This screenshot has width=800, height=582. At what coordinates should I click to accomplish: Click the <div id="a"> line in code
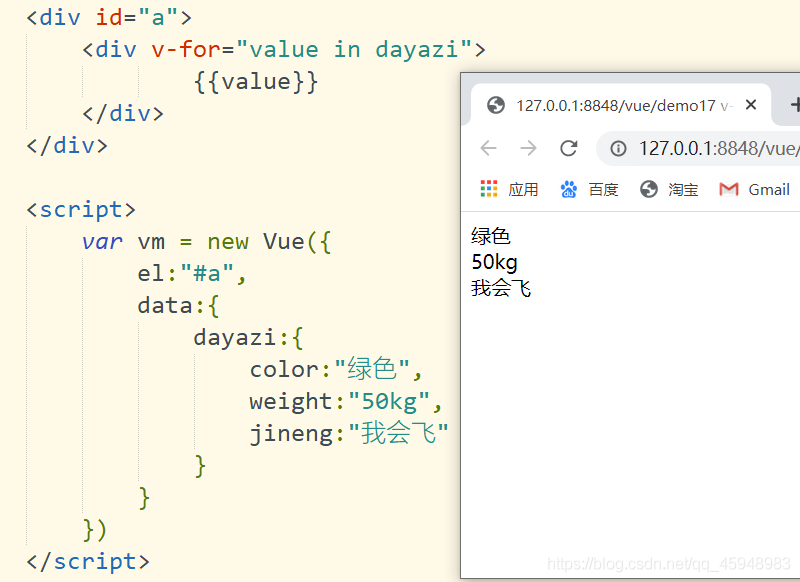(109, 17)
